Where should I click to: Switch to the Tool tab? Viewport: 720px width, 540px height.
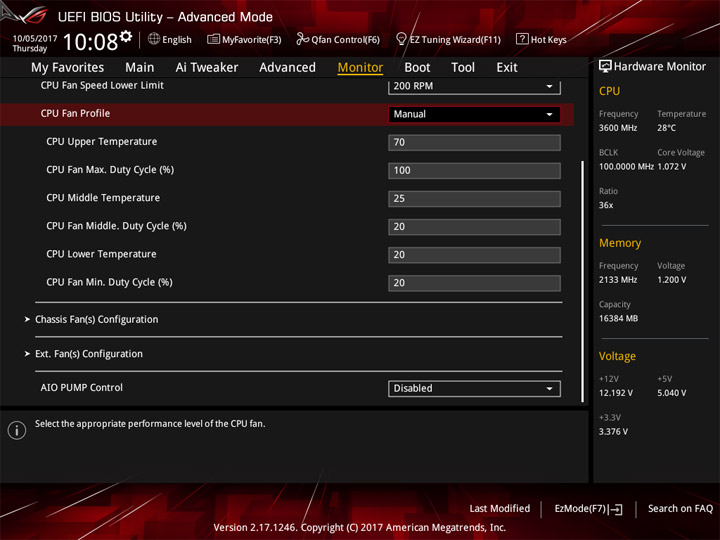click(463, 68)
